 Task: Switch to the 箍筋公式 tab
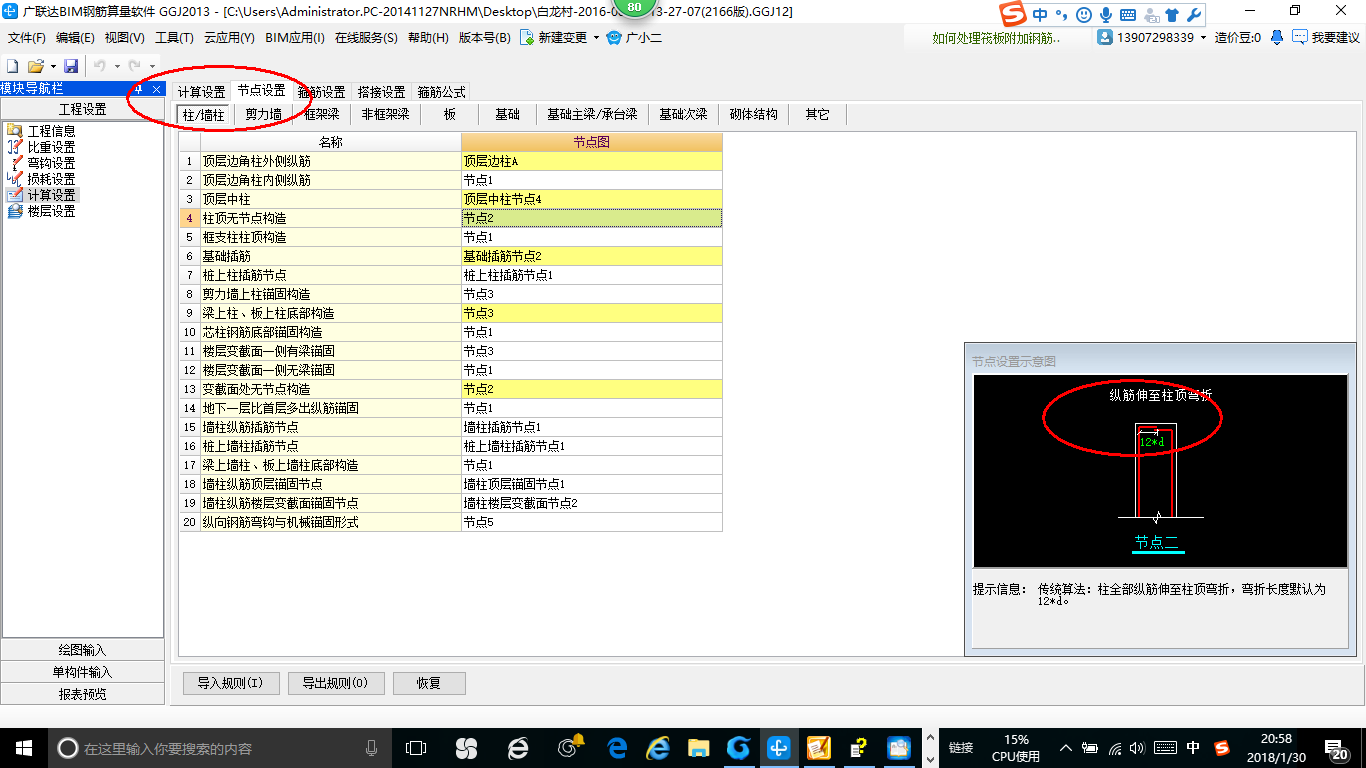pyautogui.click(x=441, y=92)
